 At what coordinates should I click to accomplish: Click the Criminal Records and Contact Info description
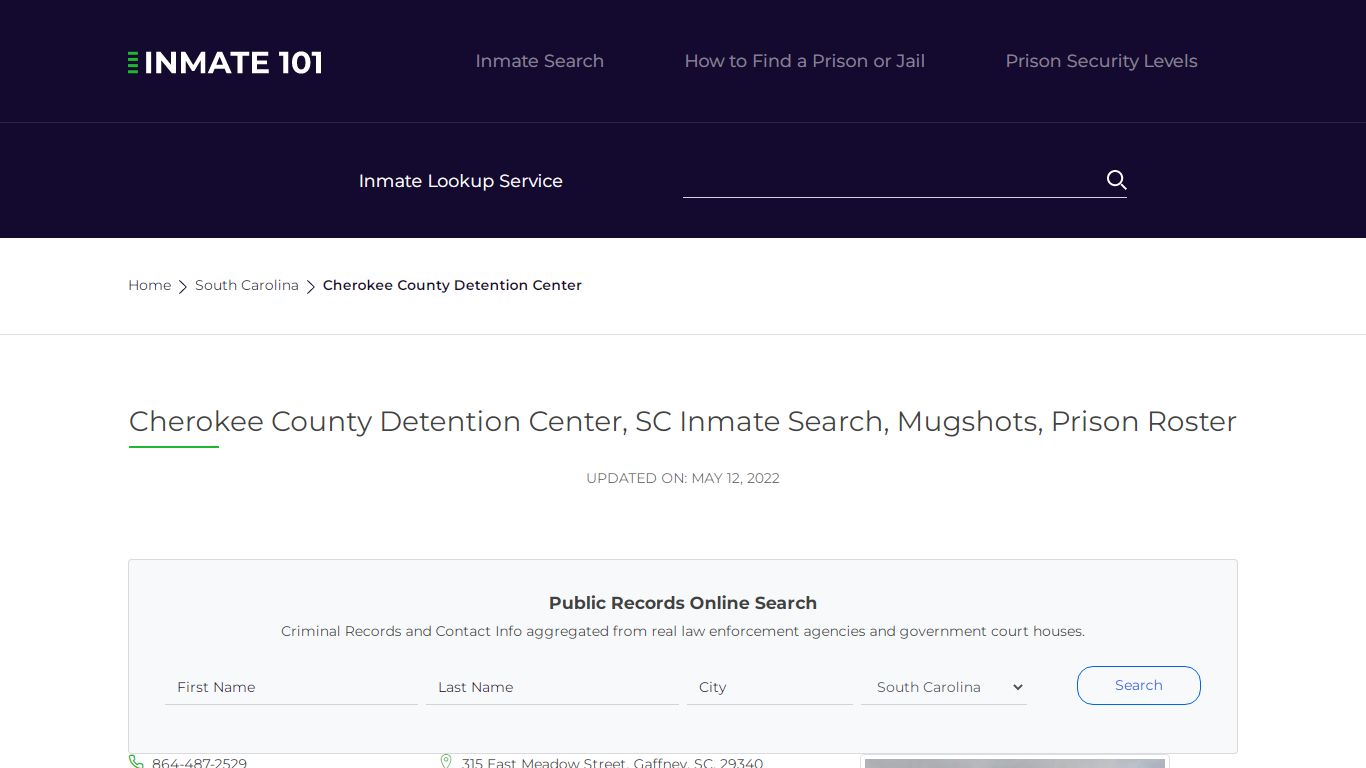point(683,631)
